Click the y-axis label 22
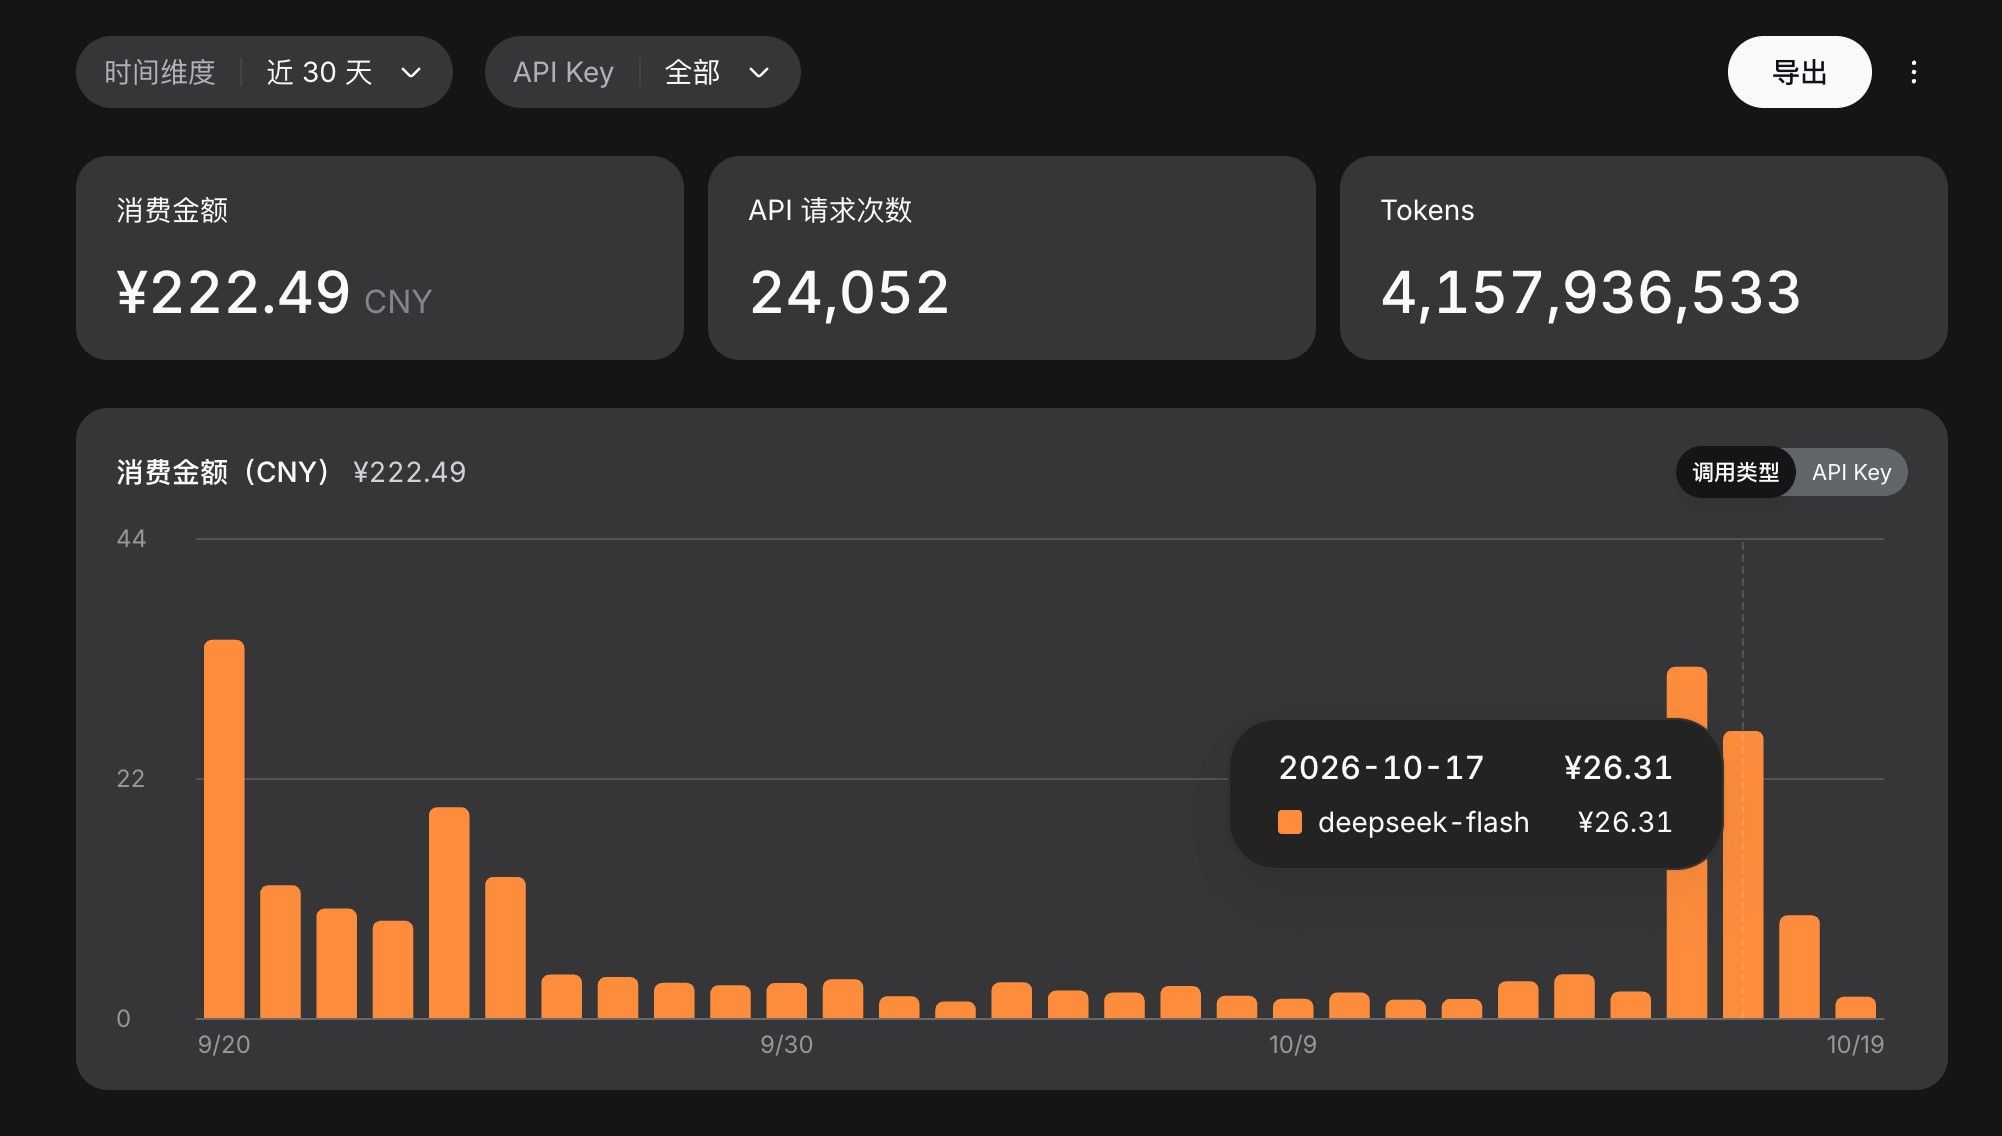This screenshot has height=1136, width=2002. pos(131,779)
